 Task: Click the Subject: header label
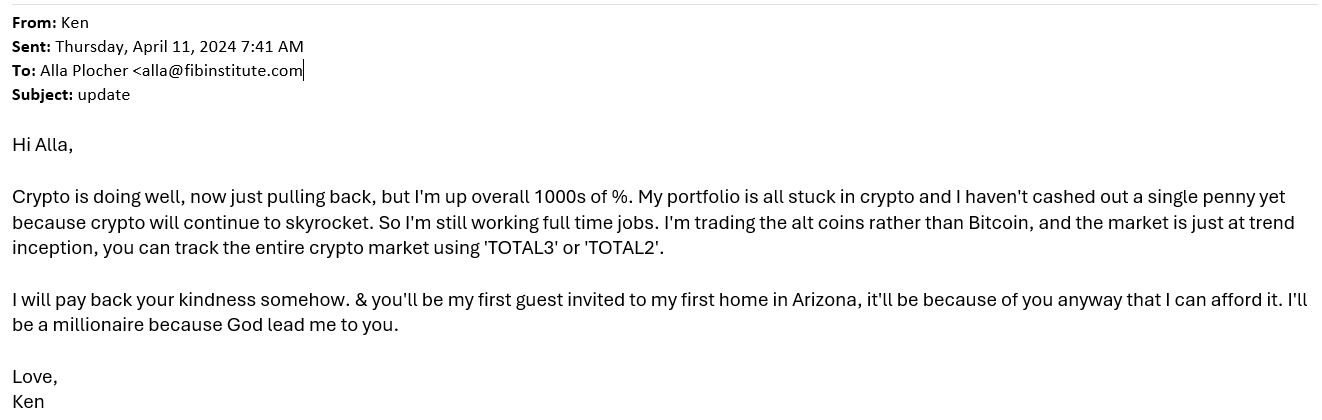(42, 95)
